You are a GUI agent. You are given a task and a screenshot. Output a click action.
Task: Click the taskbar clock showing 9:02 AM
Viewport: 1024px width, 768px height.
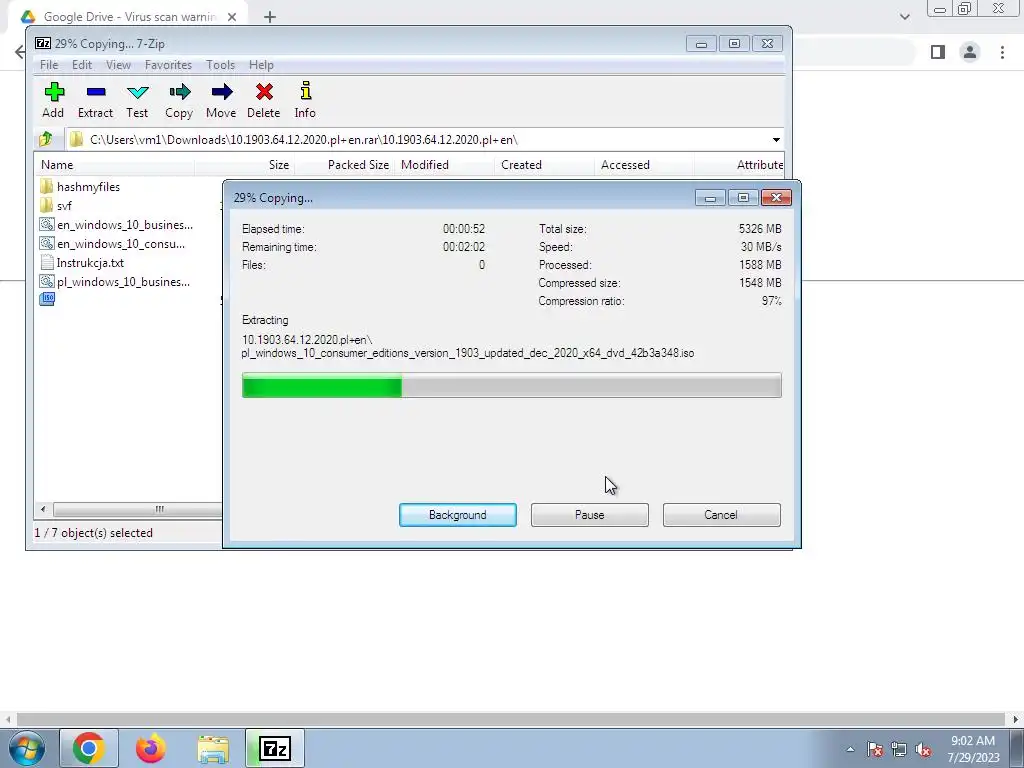tap(973, 749)
